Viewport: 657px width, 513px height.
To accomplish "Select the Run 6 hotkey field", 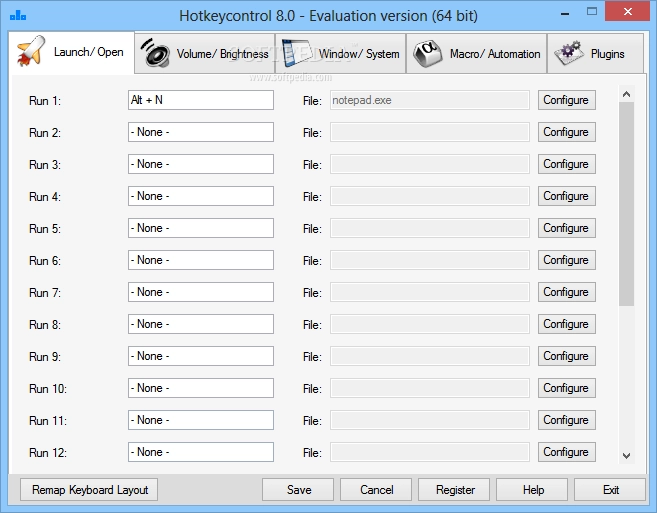I will coord(201,260).
